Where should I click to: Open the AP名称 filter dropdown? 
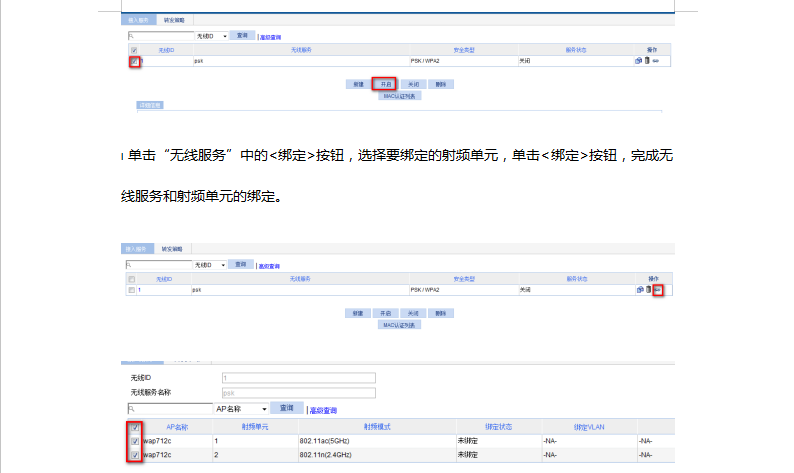click(241, 409)
